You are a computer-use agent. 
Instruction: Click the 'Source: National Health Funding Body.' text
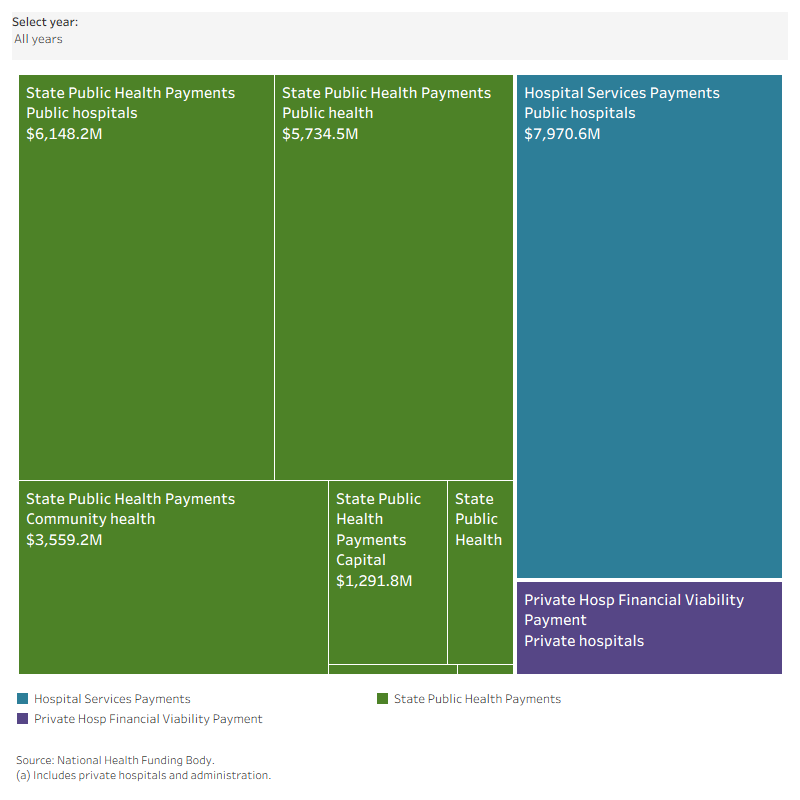pyautogui.click(x=115, y=760)
